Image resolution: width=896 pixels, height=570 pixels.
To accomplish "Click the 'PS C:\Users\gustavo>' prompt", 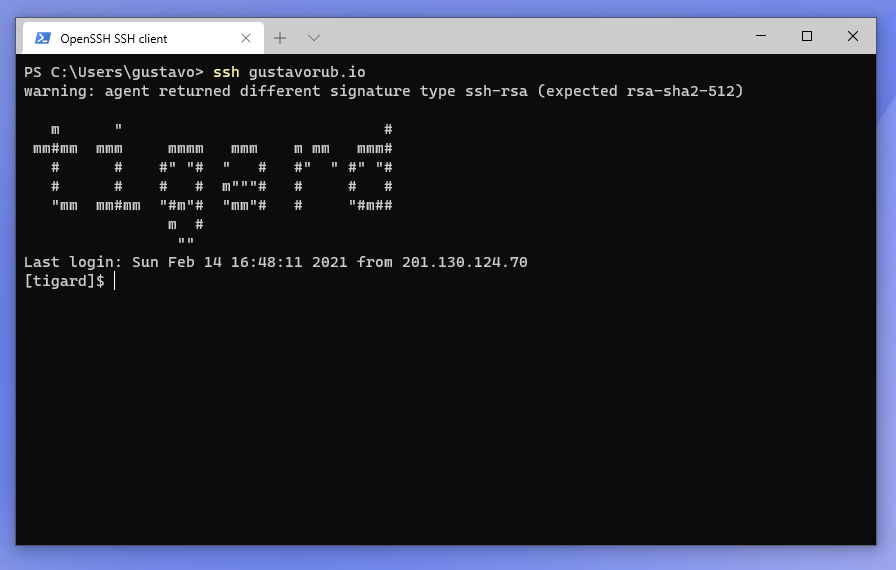I will click(114, 72).
